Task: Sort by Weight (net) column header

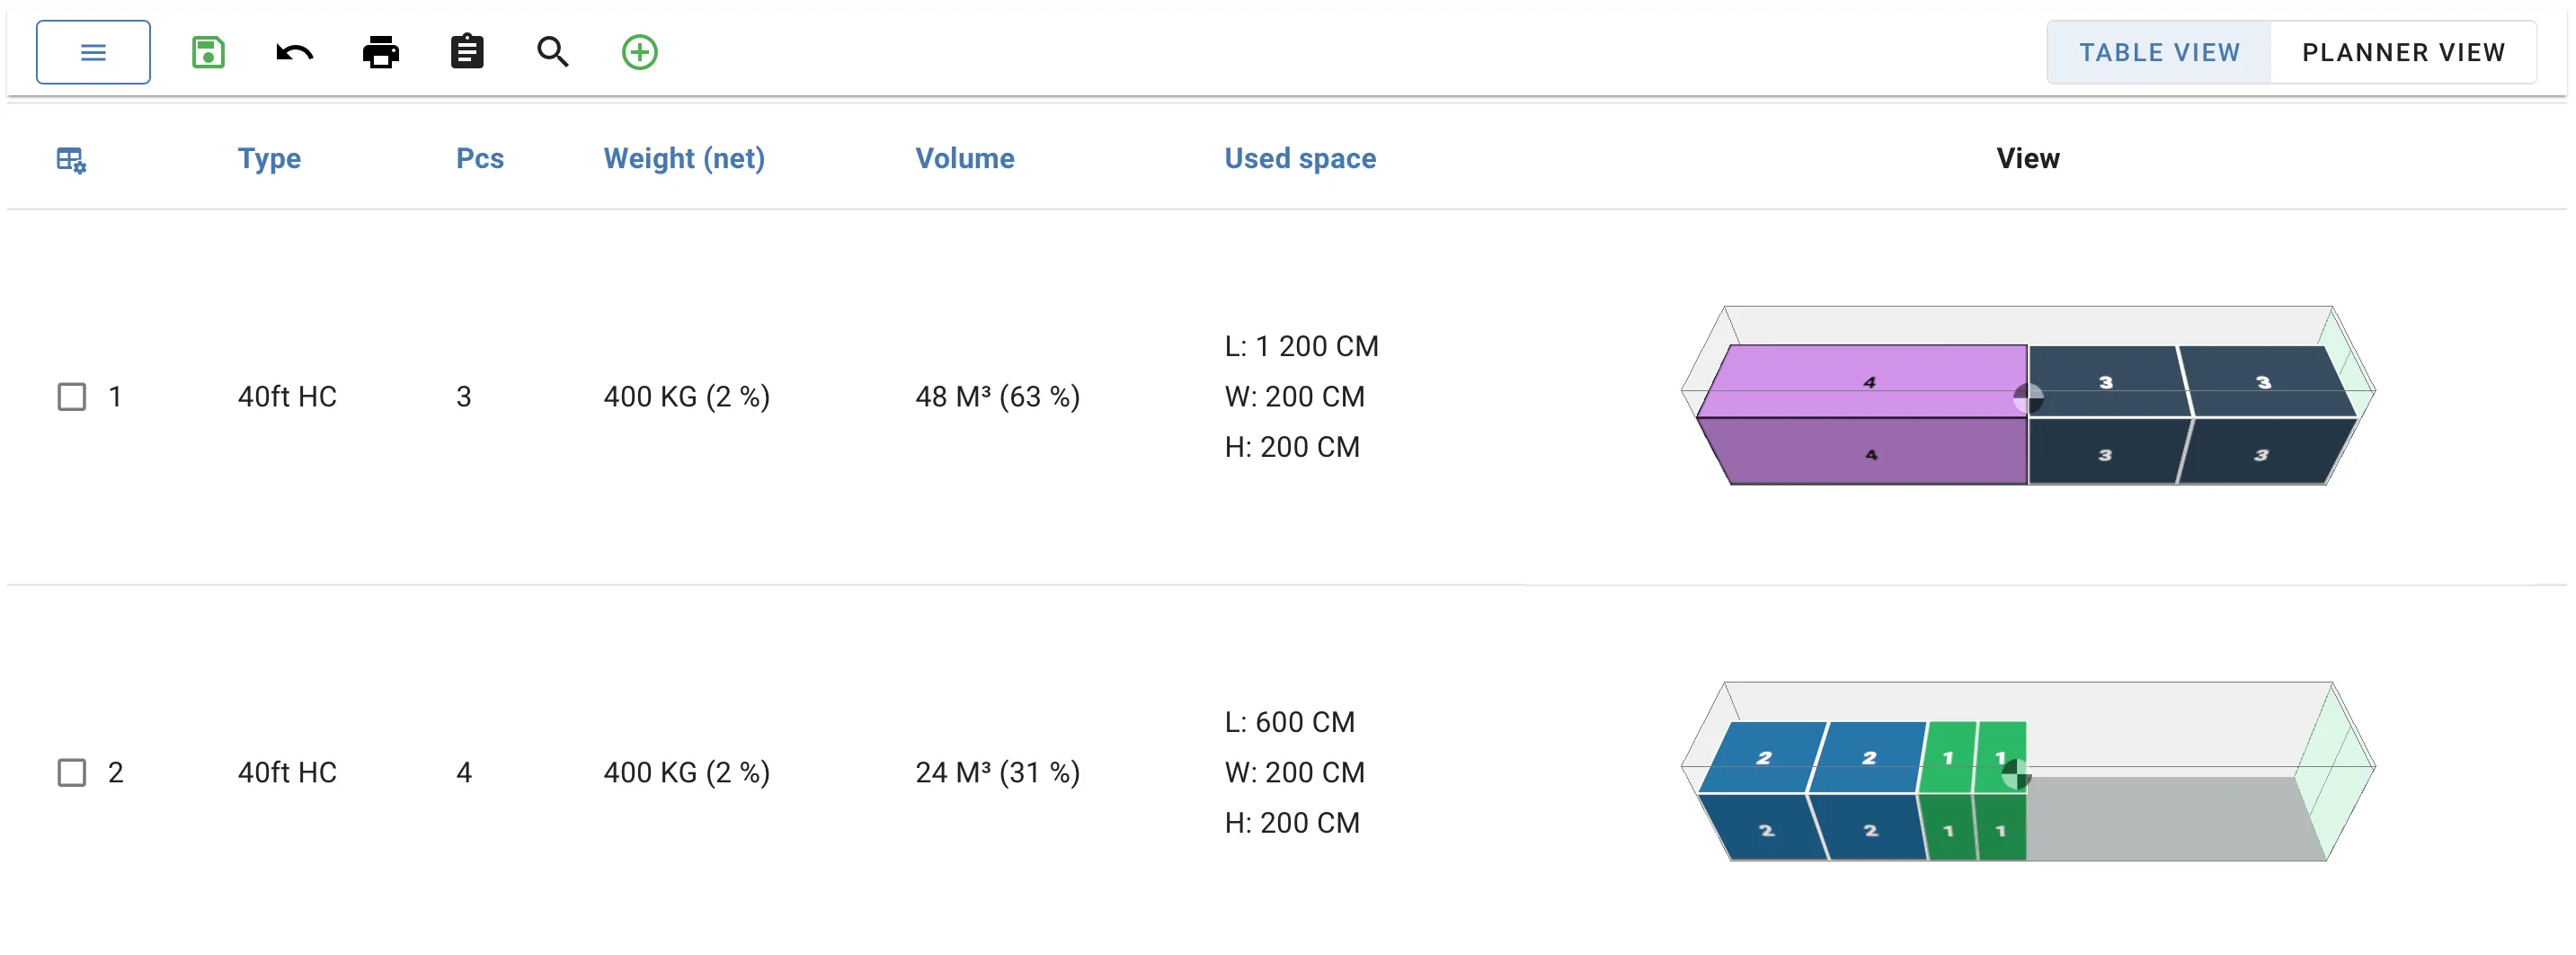Action: 684,159
